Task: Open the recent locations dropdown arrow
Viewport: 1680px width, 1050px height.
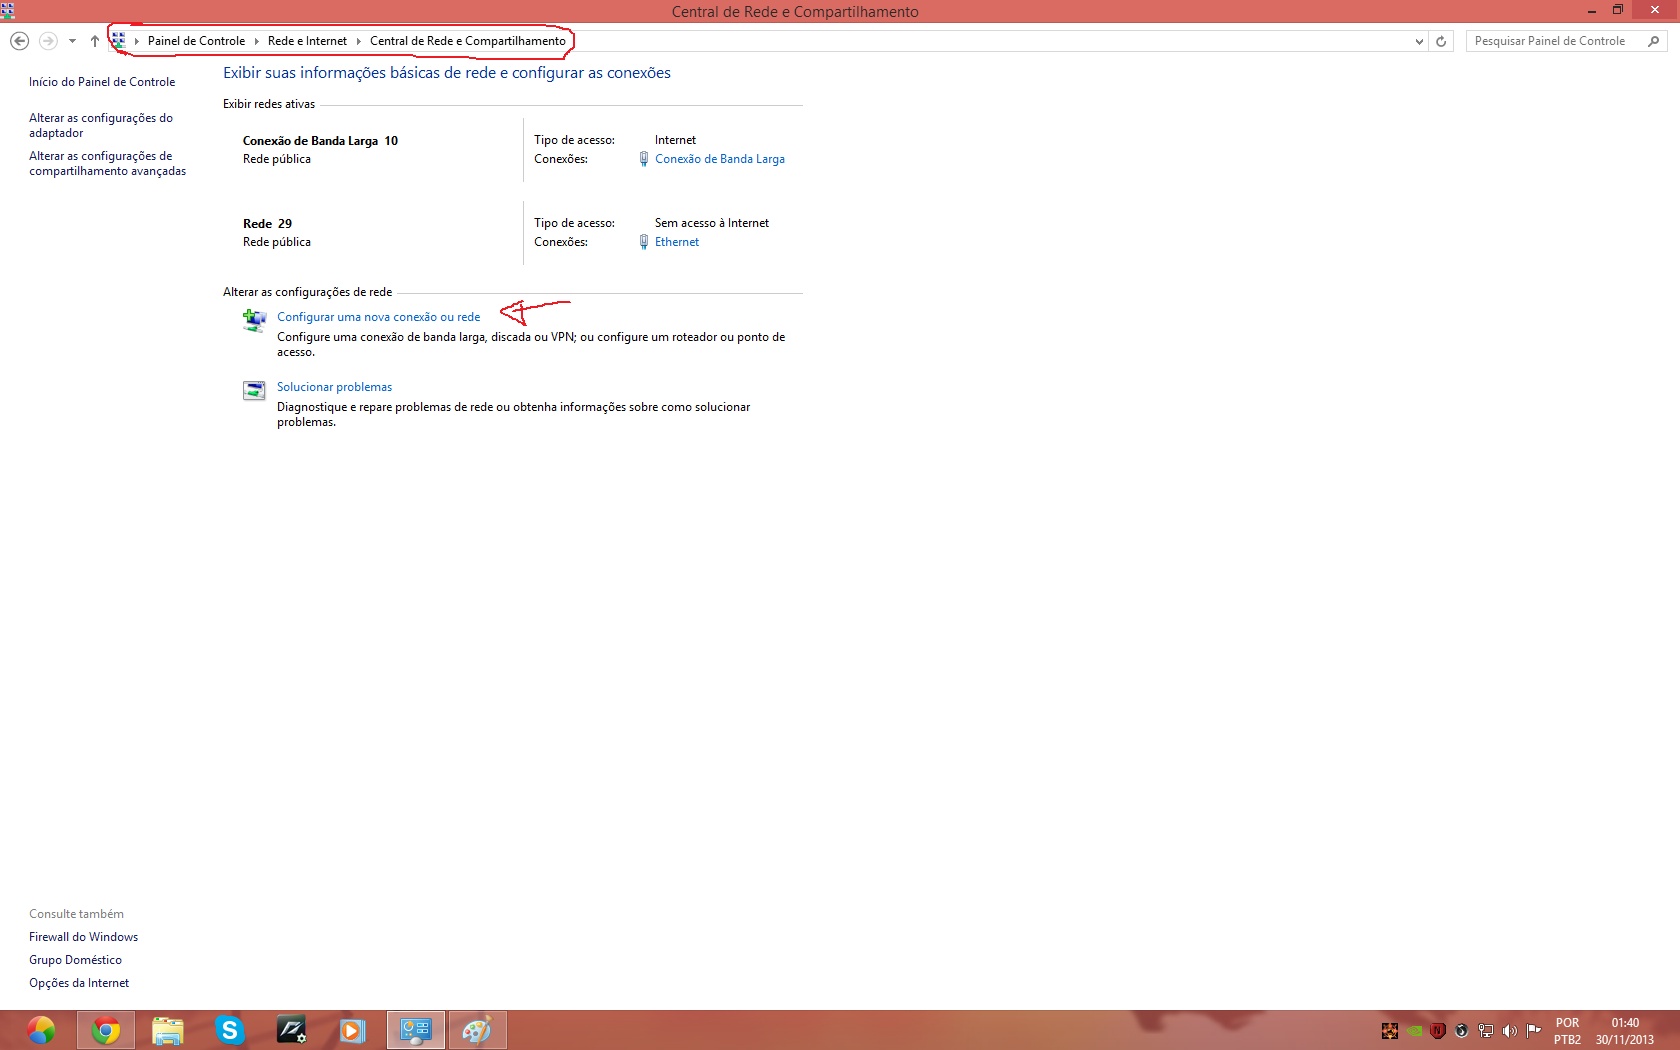Action: tap(72, 41)
